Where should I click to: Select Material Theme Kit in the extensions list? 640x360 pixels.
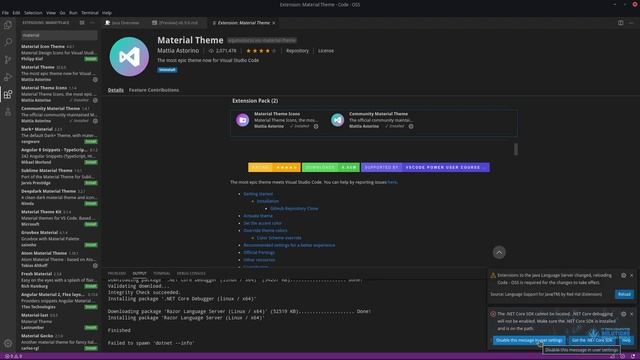59,218
